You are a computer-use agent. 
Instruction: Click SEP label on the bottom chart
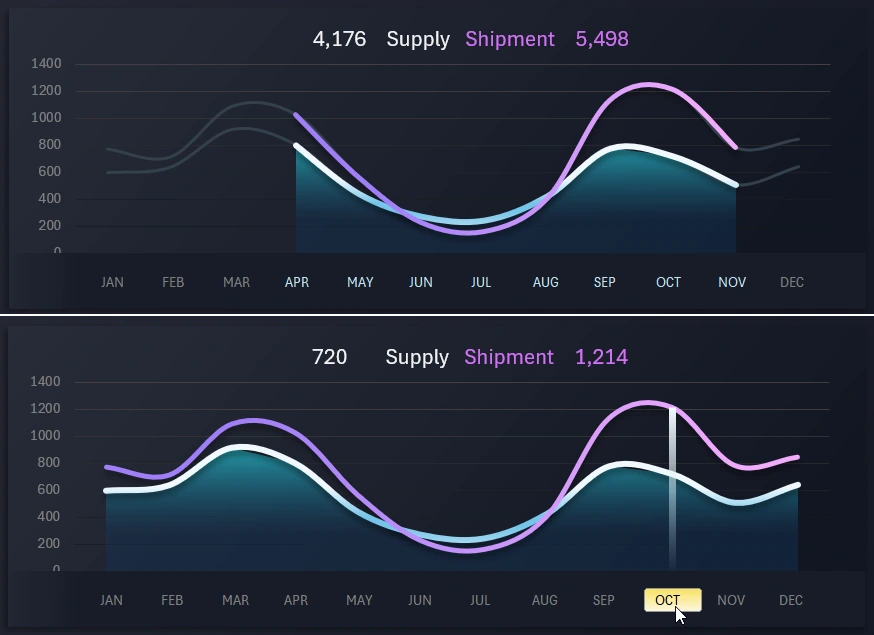(x=603, y=599)
